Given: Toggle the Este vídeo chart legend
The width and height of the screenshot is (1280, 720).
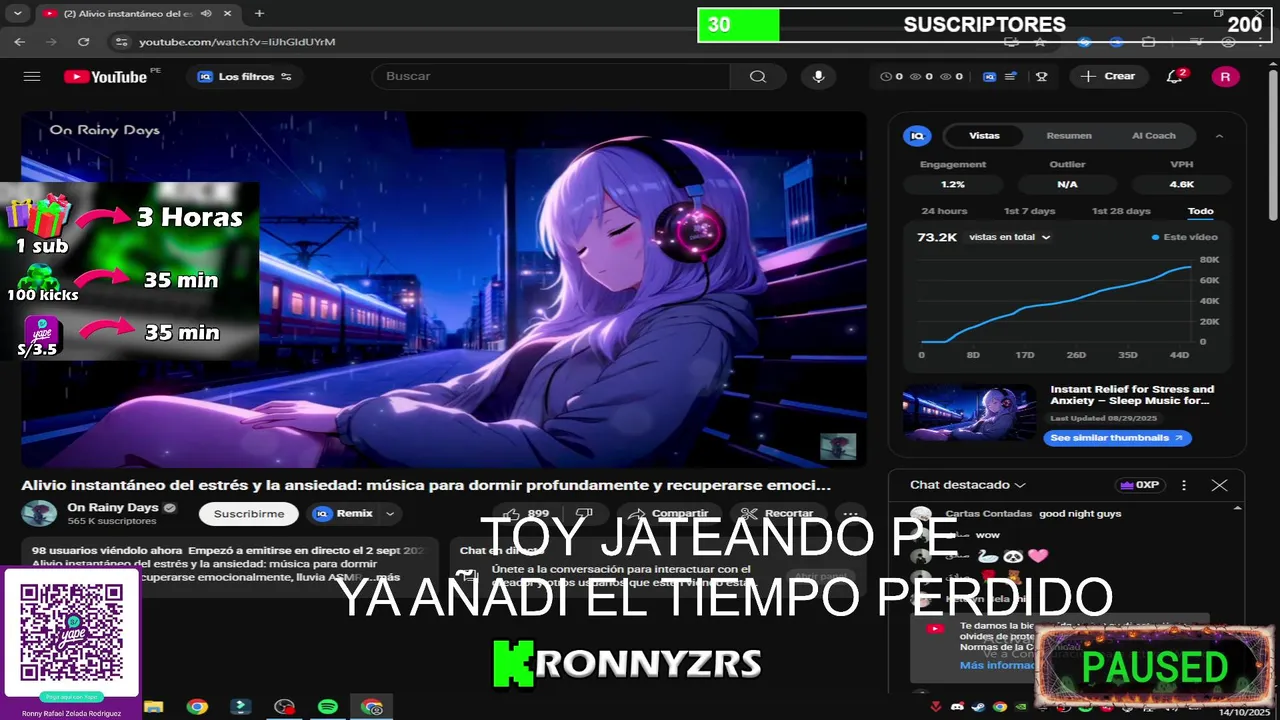Looking at the screenshot, I should (x=1185, y=238).
